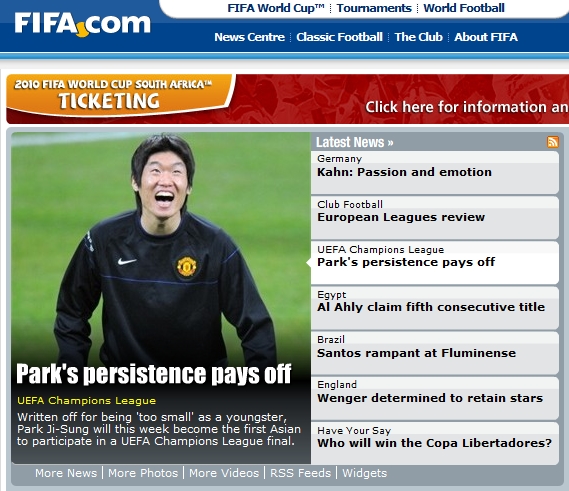
Task: Open the FIFA World Cup menu
Action: [x=276, y=8]
